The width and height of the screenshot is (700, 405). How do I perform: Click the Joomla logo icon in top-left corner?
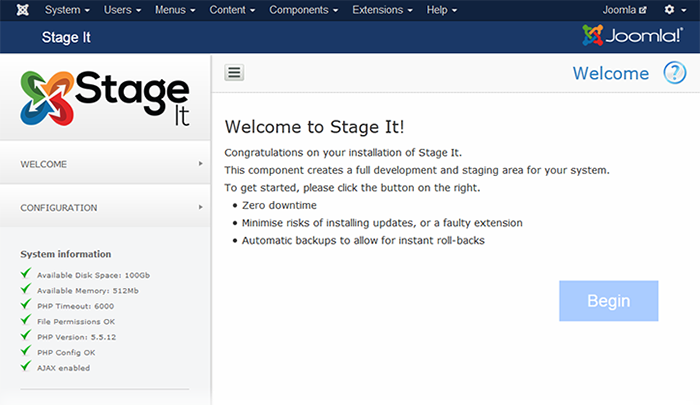(x=22, y=10)
